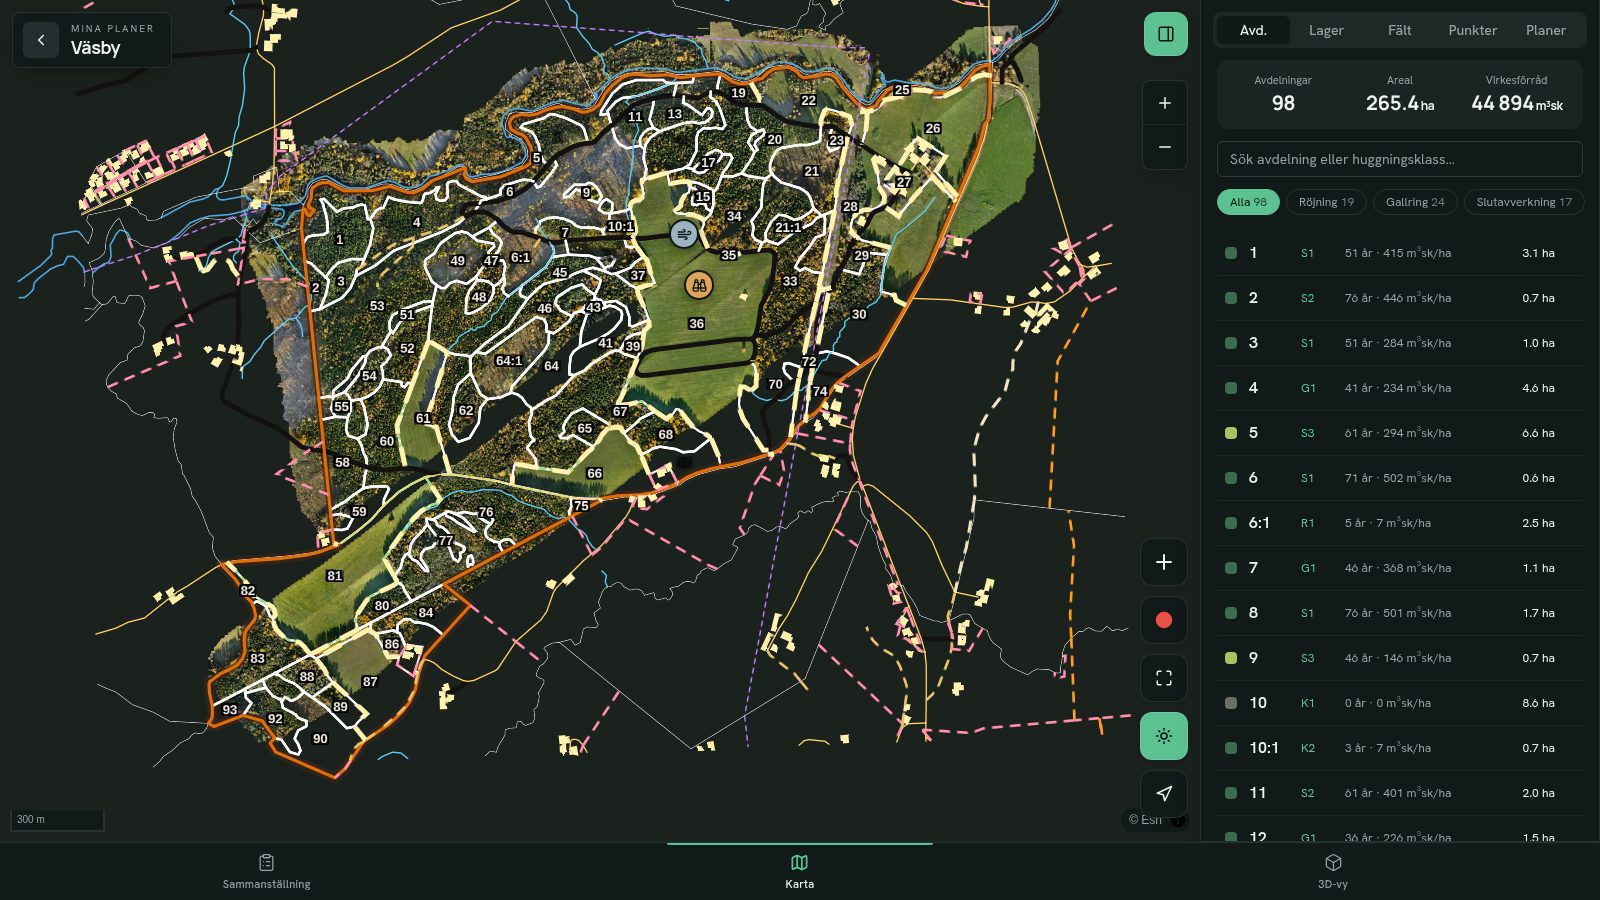This screenshot has width=1600, height=900.
Task: Filter by Slutavverkning 17
Action: pos(1524,202)
